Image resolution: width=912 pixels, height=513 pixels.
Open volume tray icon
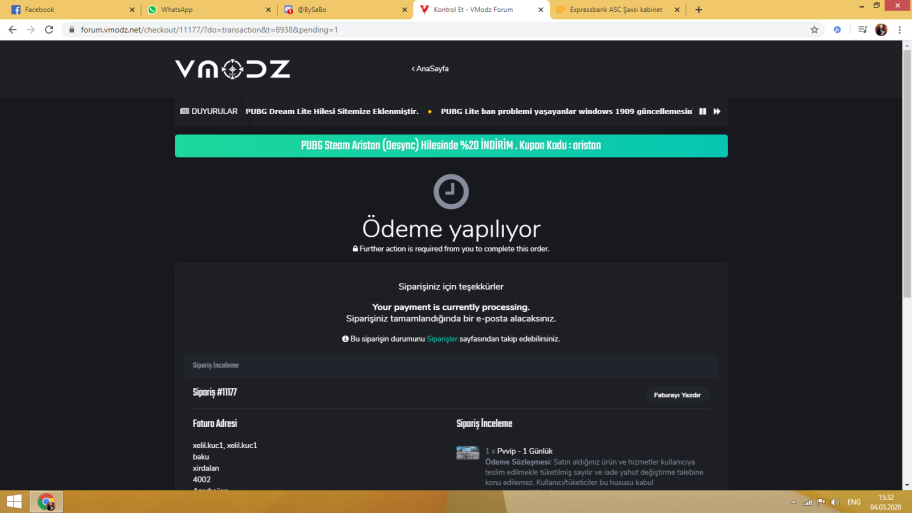835,502
